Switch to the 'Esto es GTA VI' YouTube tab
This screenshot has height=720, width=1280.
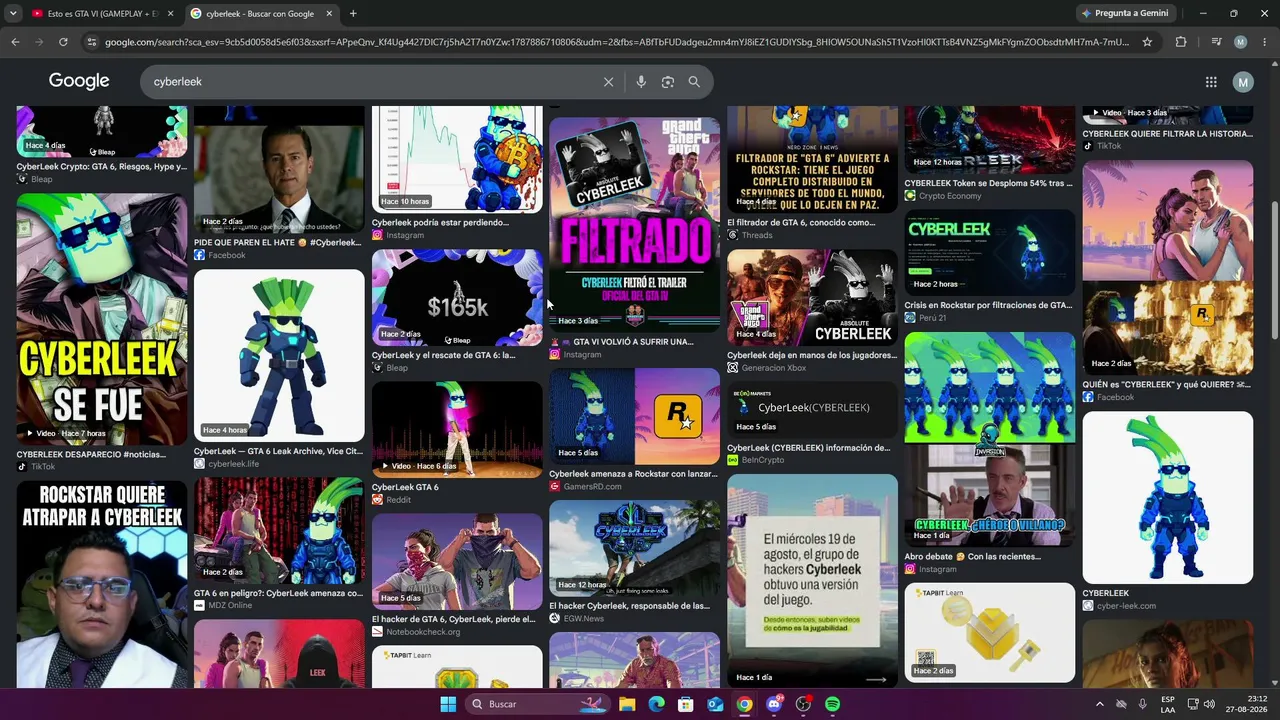102,14
